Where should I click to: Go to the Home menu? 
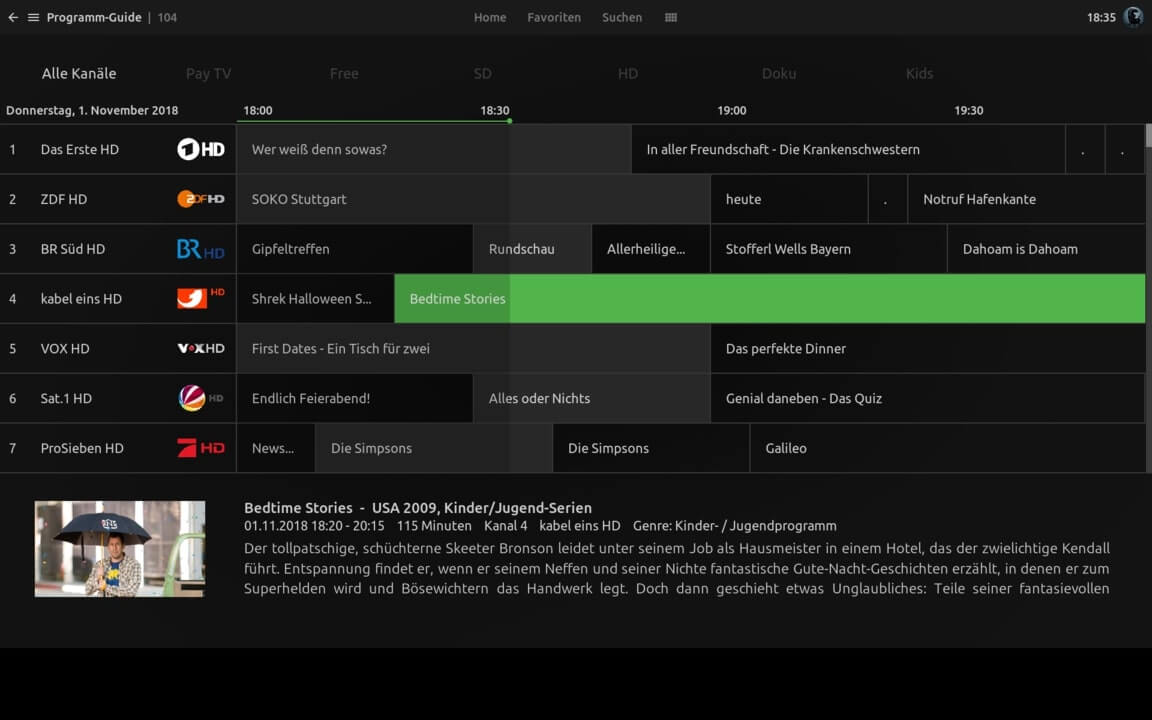point(490,17)
